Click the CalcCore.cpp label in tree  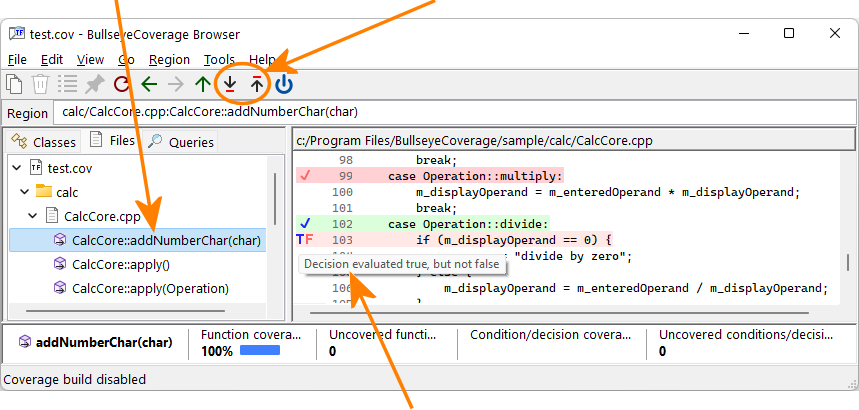coord(102,216)
